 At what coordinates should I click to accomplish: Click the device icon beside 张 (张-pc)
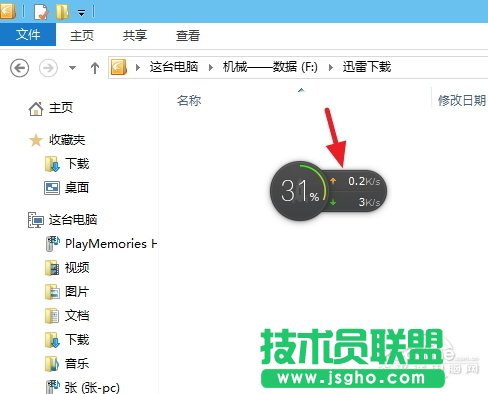(53, 387)
